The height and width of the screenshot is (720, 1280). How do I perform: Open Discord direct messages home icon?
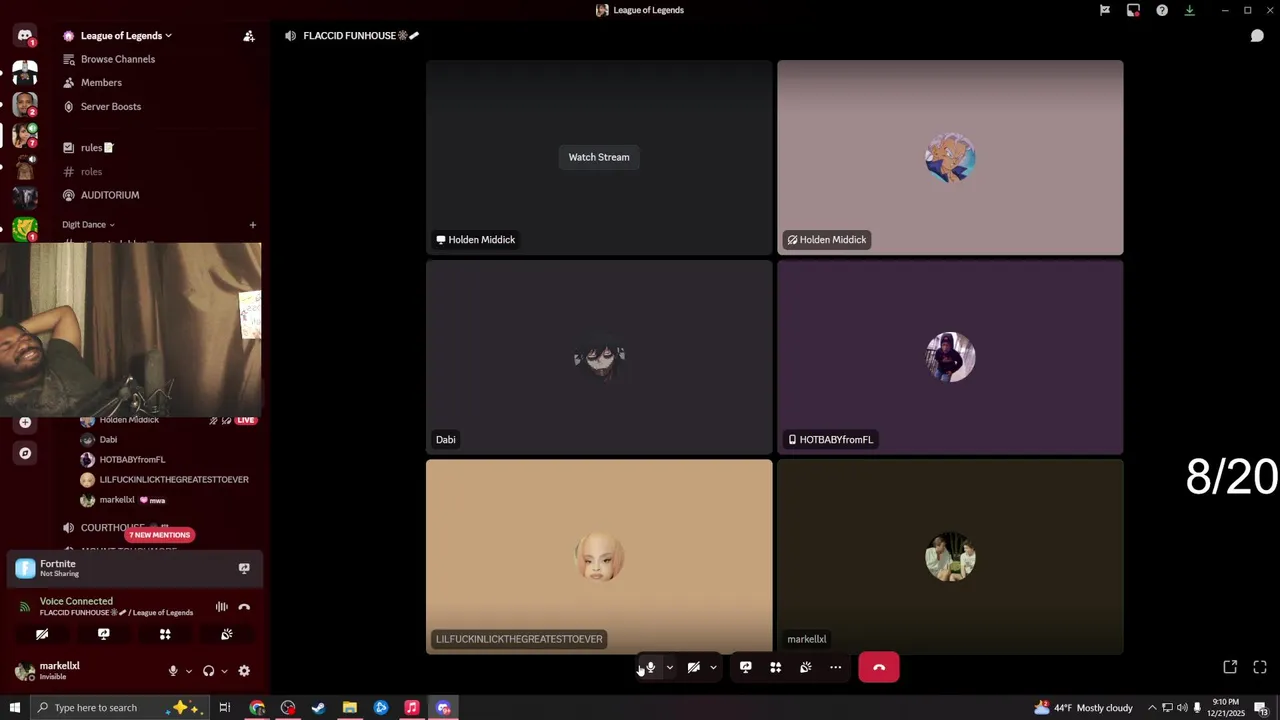(x=25, y=36)
